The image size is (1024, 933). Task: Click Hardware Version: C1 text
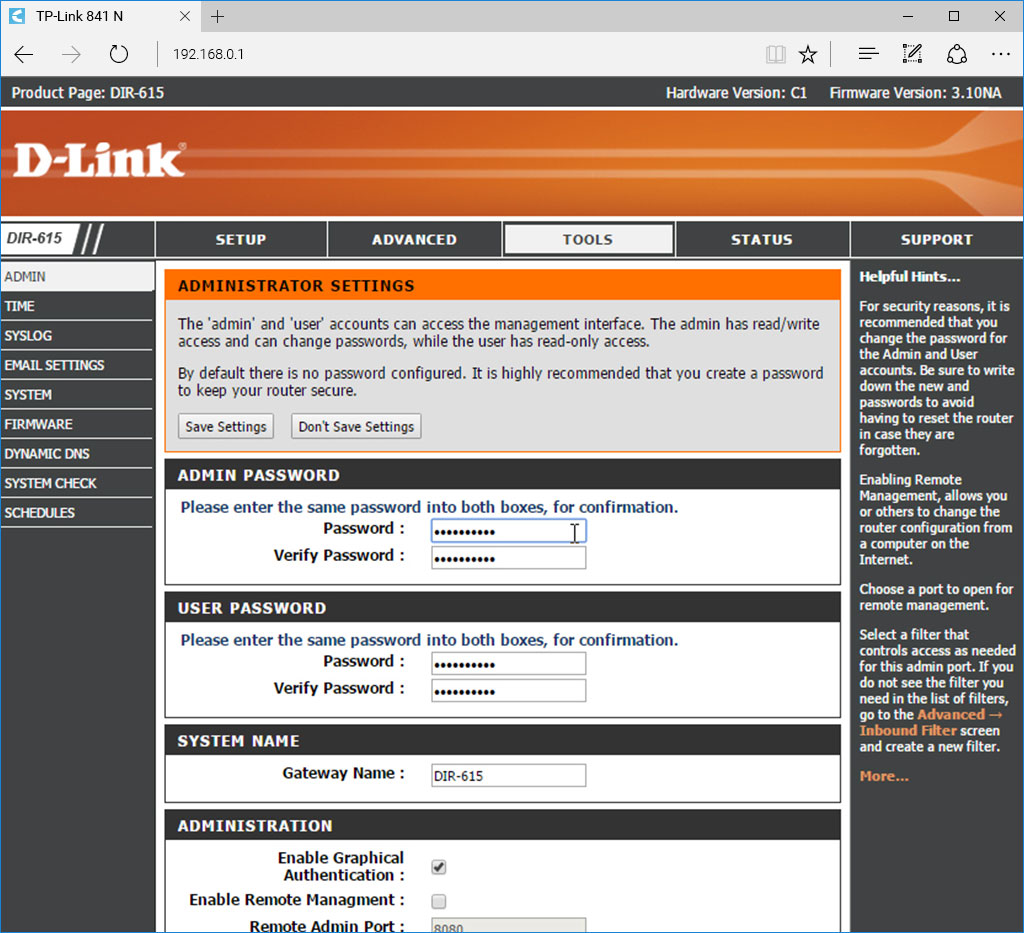736,93
